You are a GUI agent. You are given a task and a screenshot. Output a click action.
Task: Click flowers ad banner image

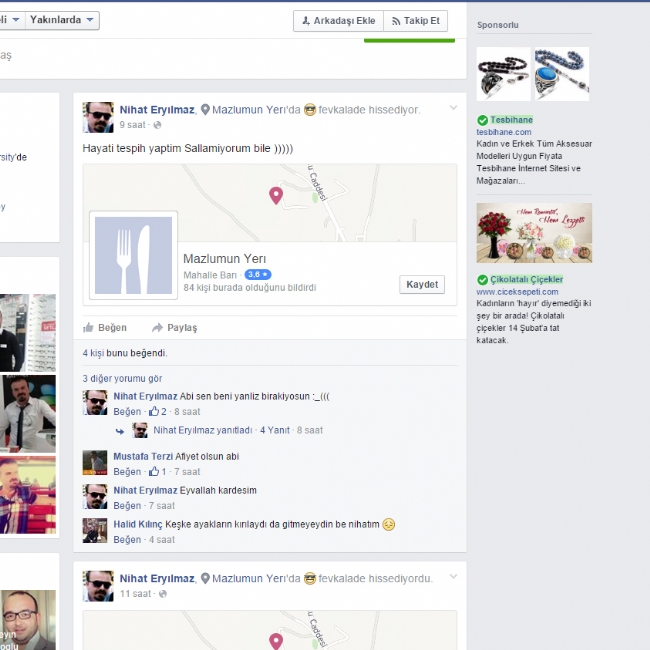[x=534, y=233]
